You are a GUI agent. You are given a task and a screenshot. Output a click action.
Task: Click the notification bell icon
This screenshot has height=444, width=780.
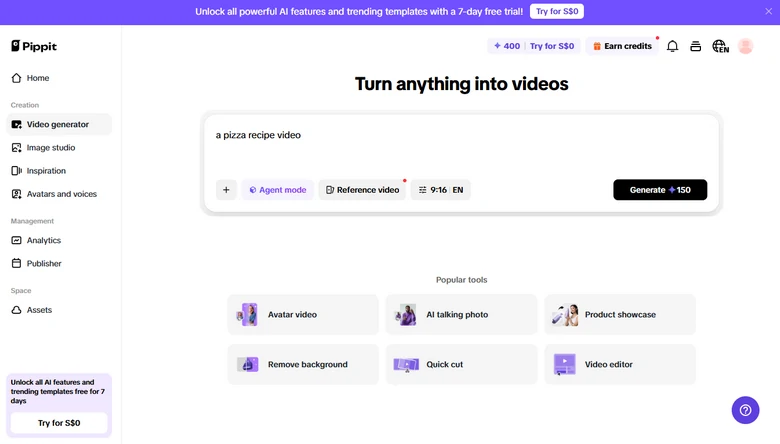pyautogui.click(x=672, y=46)
